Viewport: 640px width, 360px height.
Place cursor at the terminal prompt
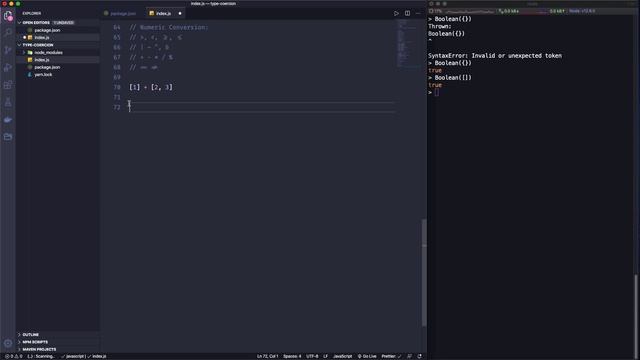click(437, 93)
